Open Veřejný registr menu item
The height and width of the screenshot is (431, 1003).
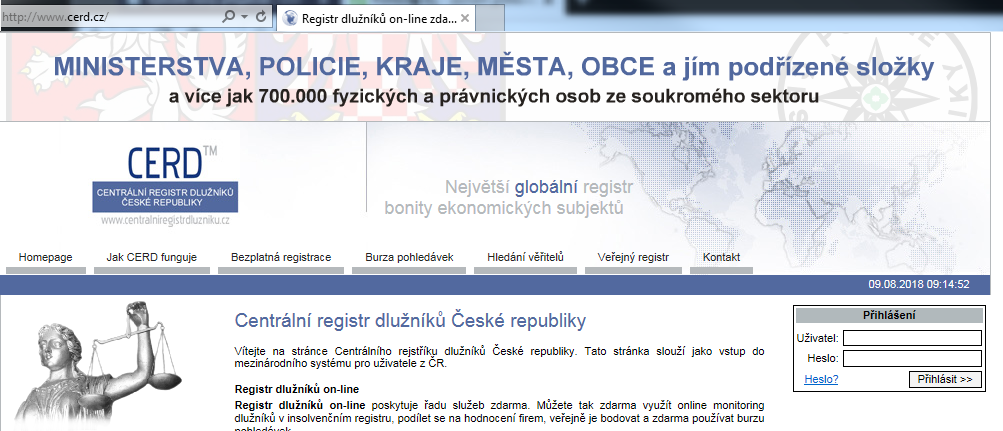pyautogui.click(x=633, y=258)
